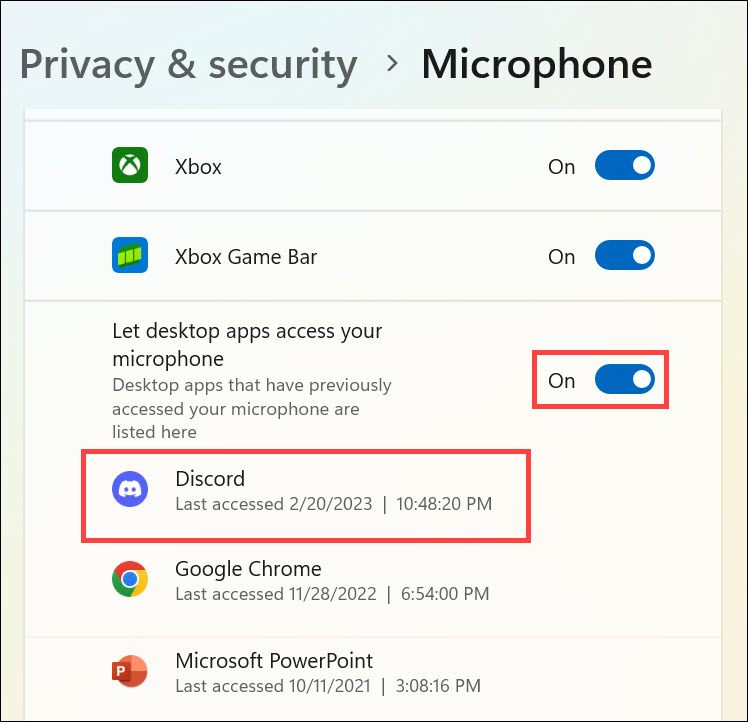Go back to Privacy & security breadcrumb

click(x=188, y=65)
